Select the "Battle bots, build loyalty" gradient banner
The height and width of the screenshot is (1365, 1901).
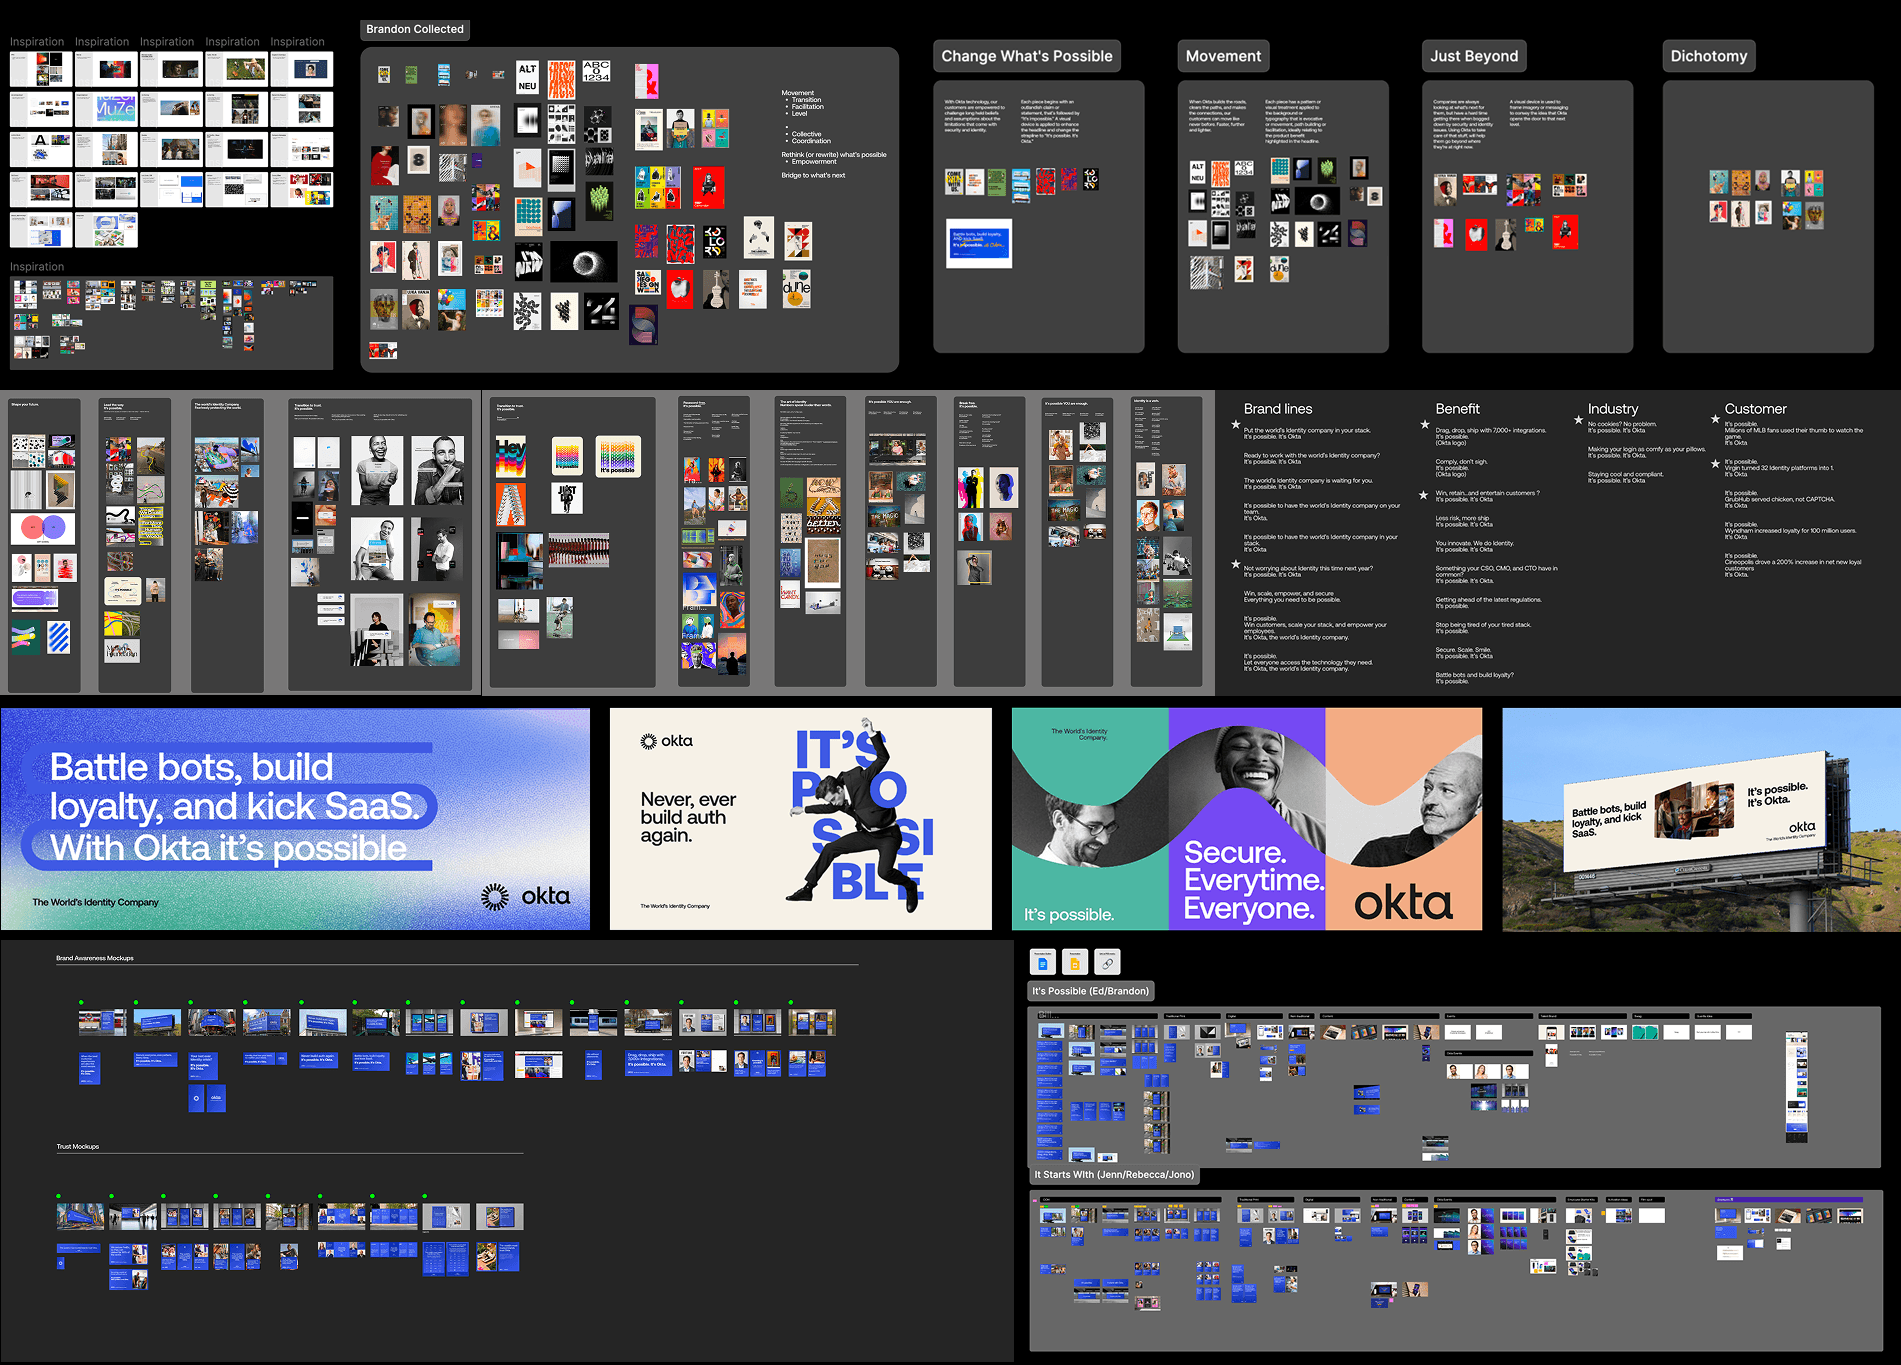tap(295, 819)
